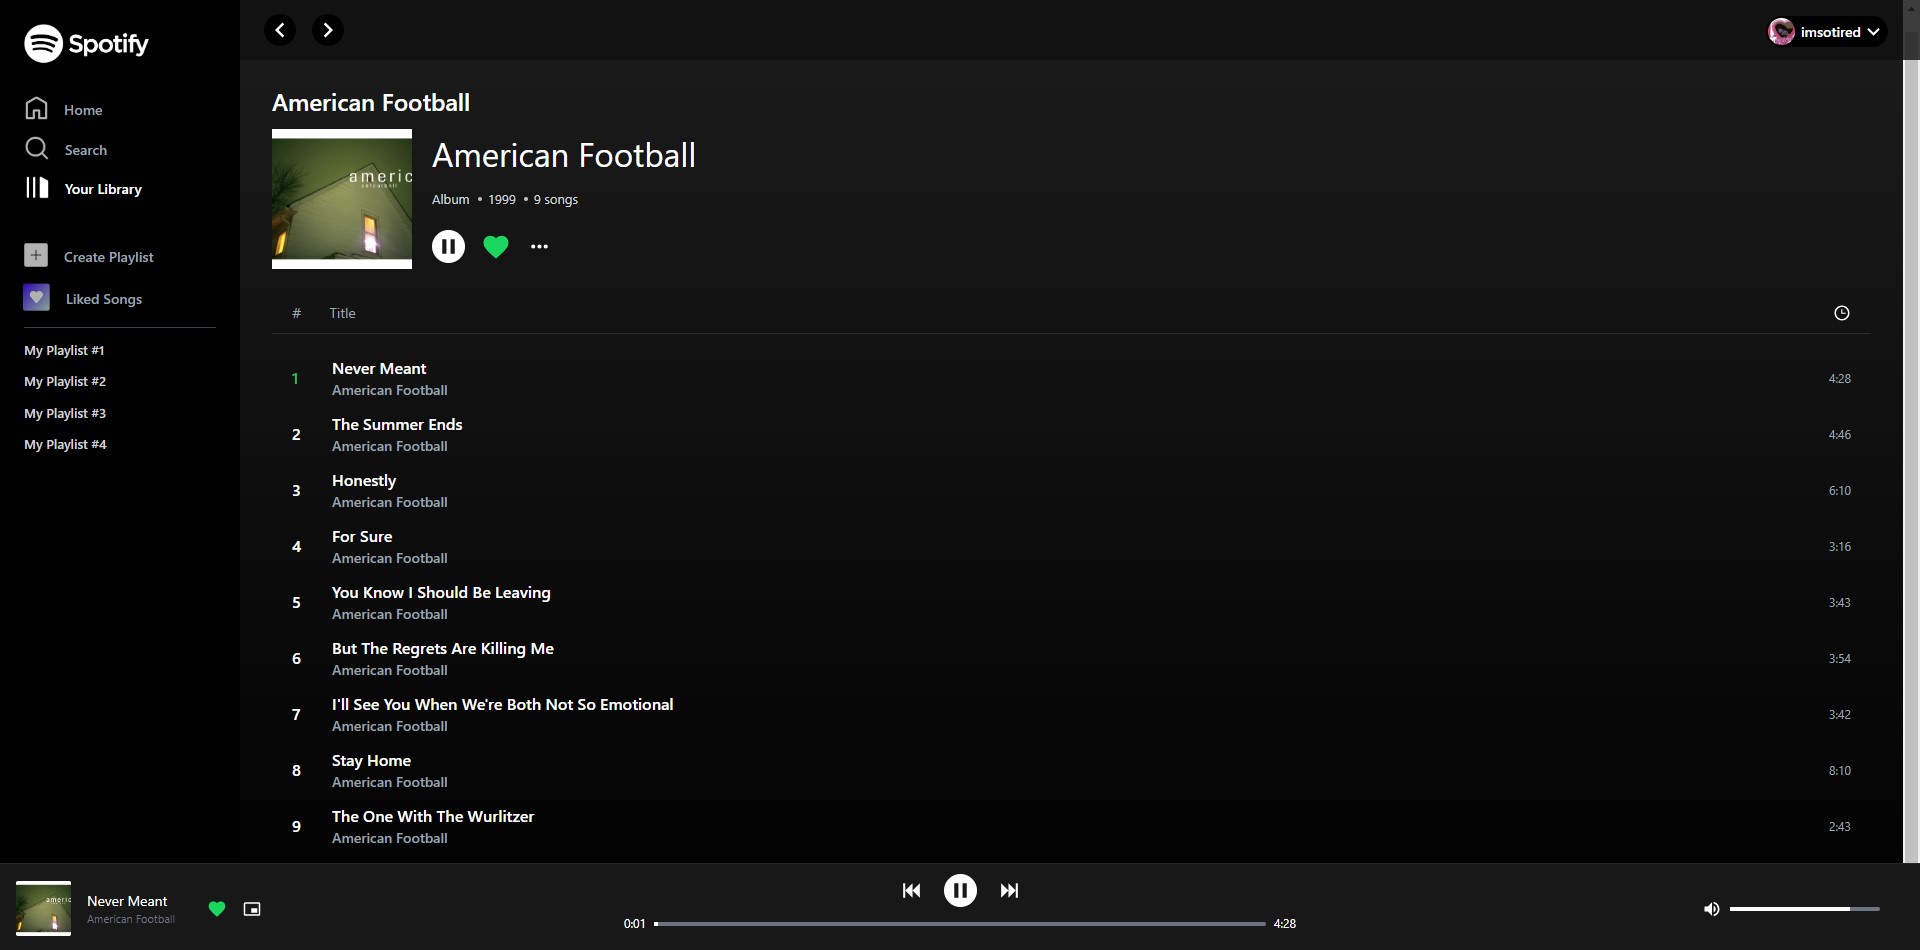The width and height of the screenshot is (1920, 950).
Task: Select track You Know I Should Be Leaving
Action: [1071, 603]
